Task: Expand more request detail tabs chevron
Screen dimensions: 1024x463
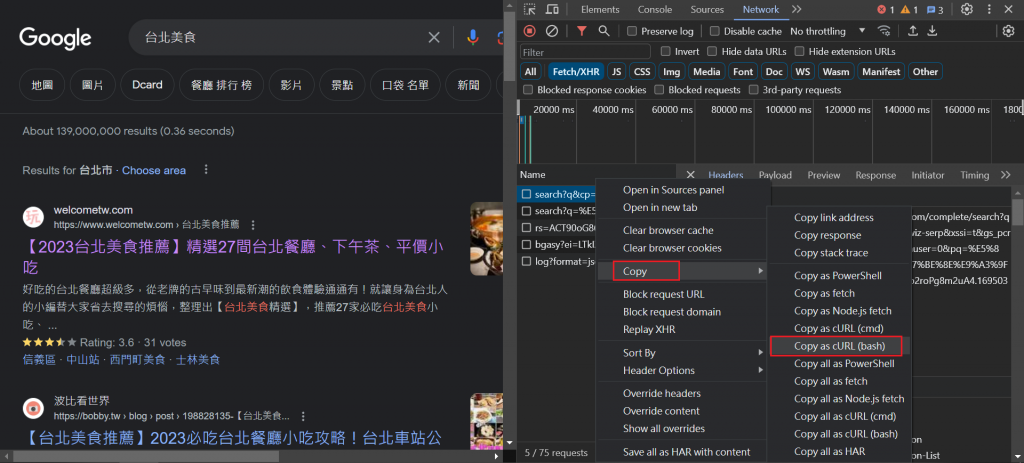Action: click(1006, 175)
